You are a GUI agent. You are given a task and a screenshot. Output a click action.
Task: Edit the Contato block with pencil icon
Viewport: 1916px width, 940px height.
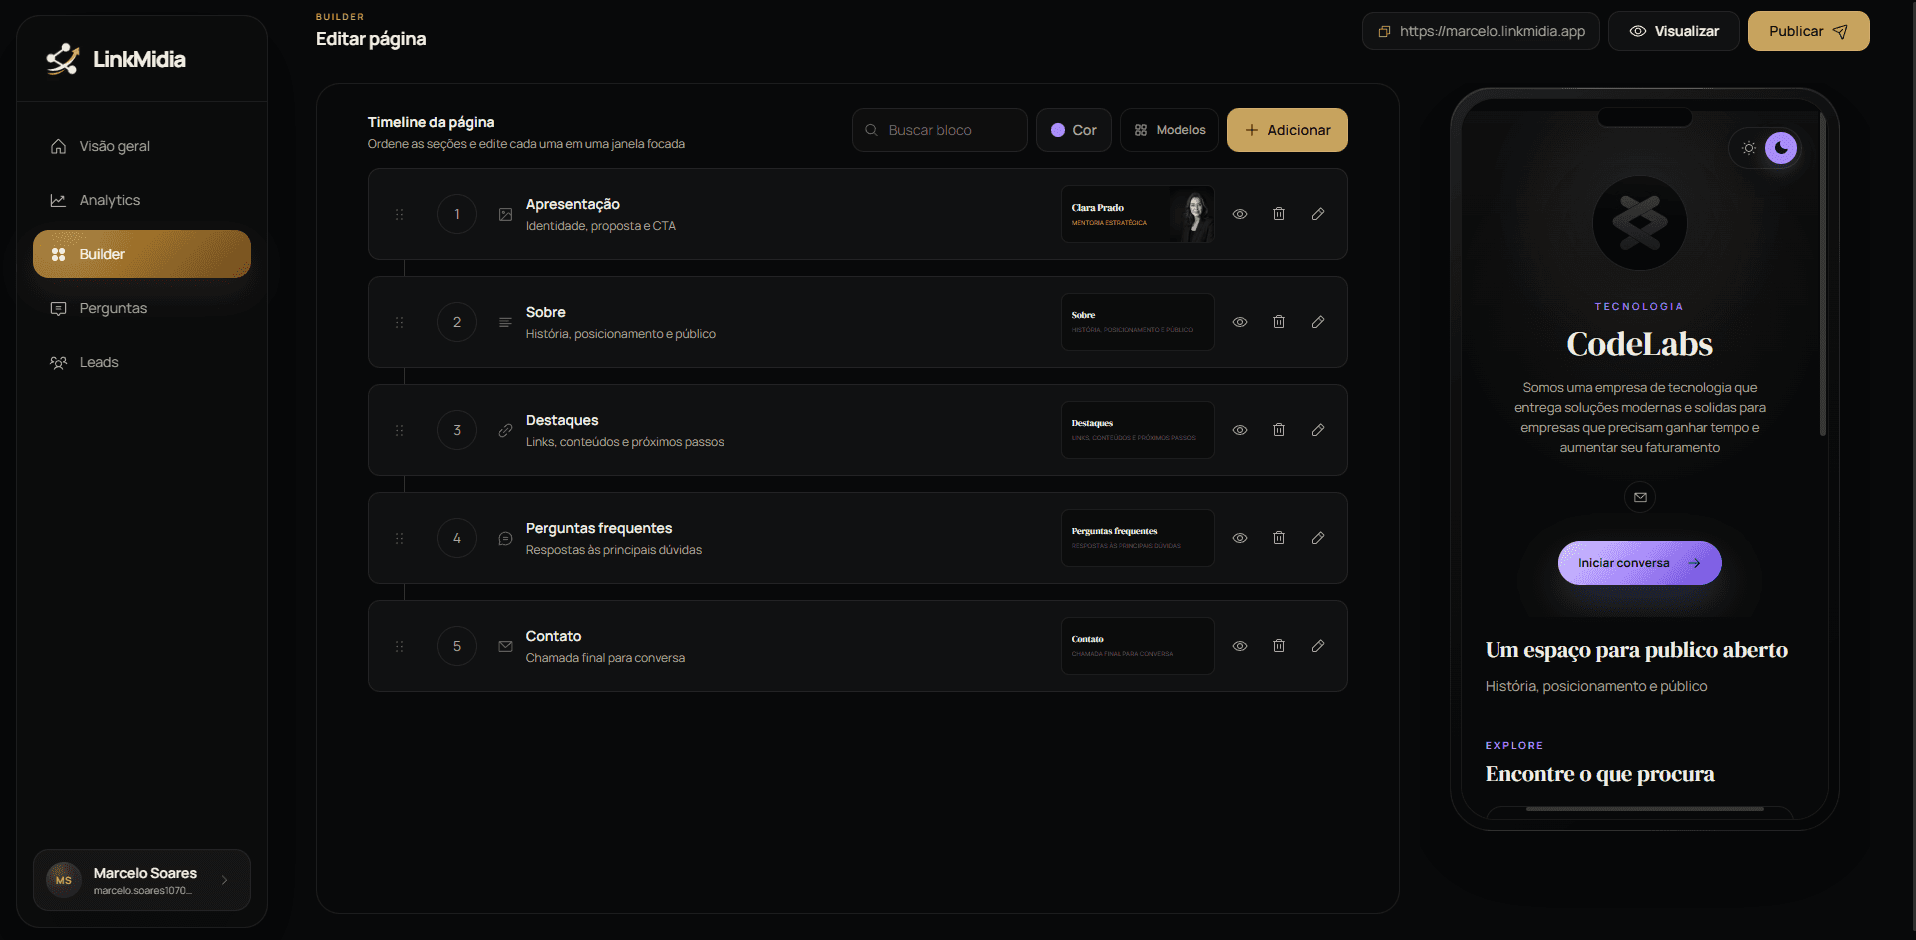[x=1318, y=646]
